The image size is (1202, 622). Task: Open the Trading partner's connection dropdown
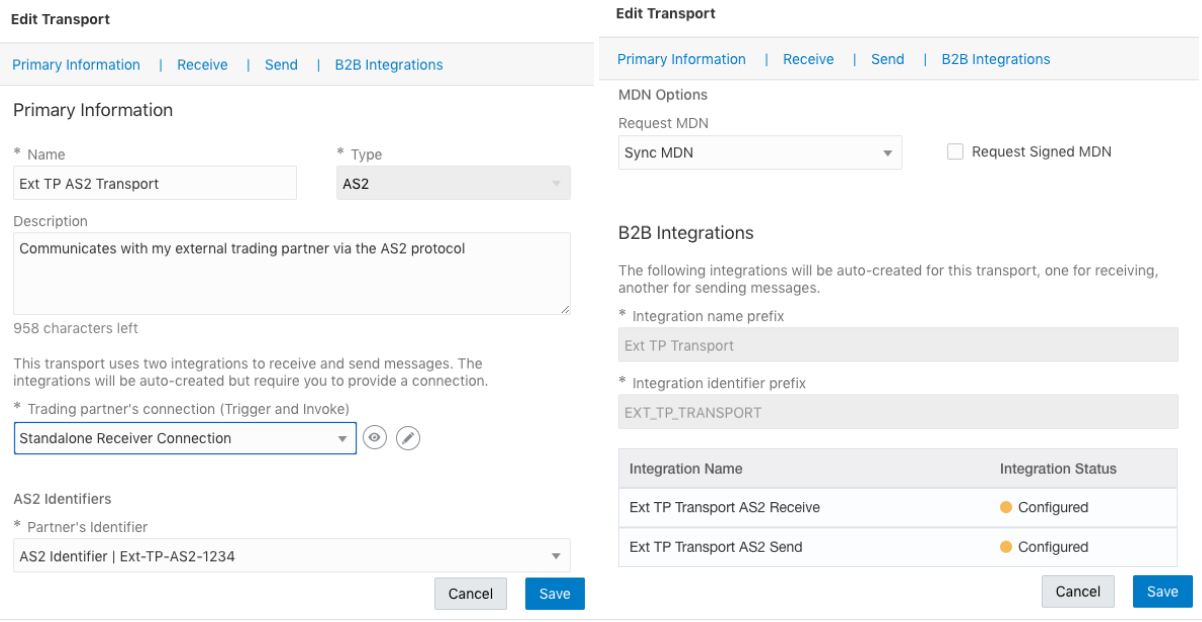pyautogui.click(x=342, y=438)
